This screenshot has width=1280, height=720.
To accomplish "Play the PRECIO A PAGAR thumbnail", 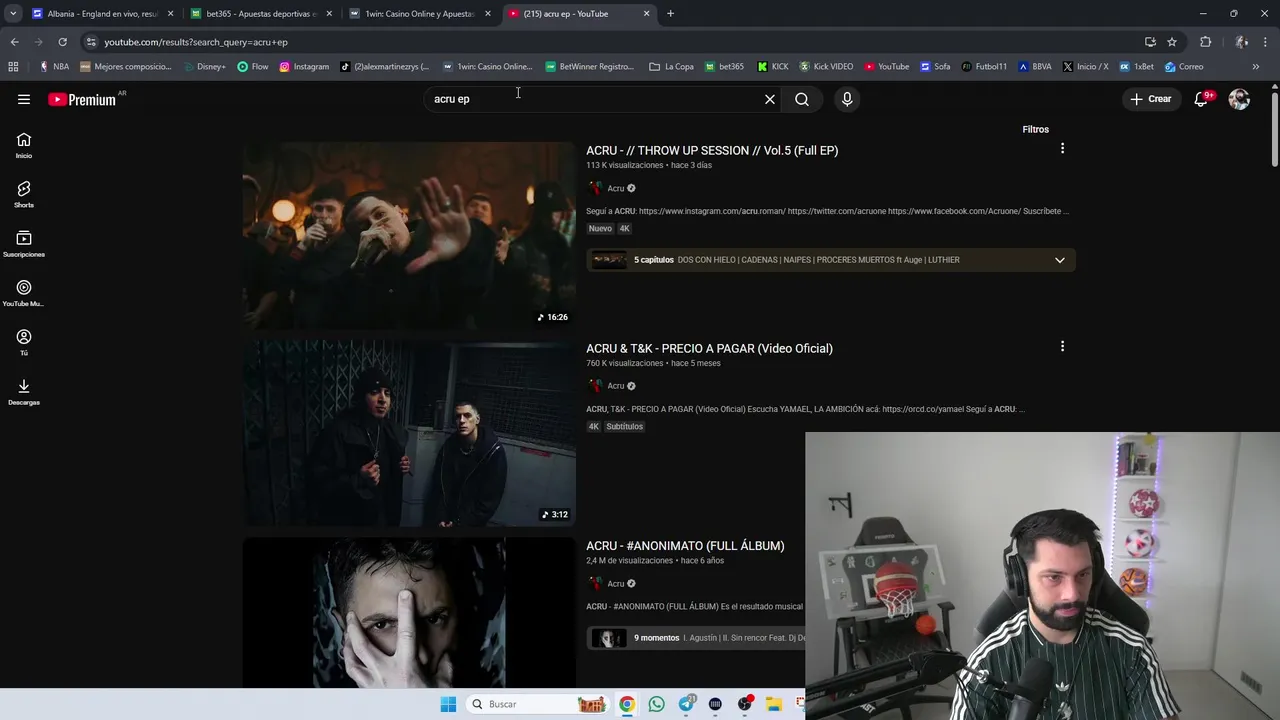I will 409,432.
